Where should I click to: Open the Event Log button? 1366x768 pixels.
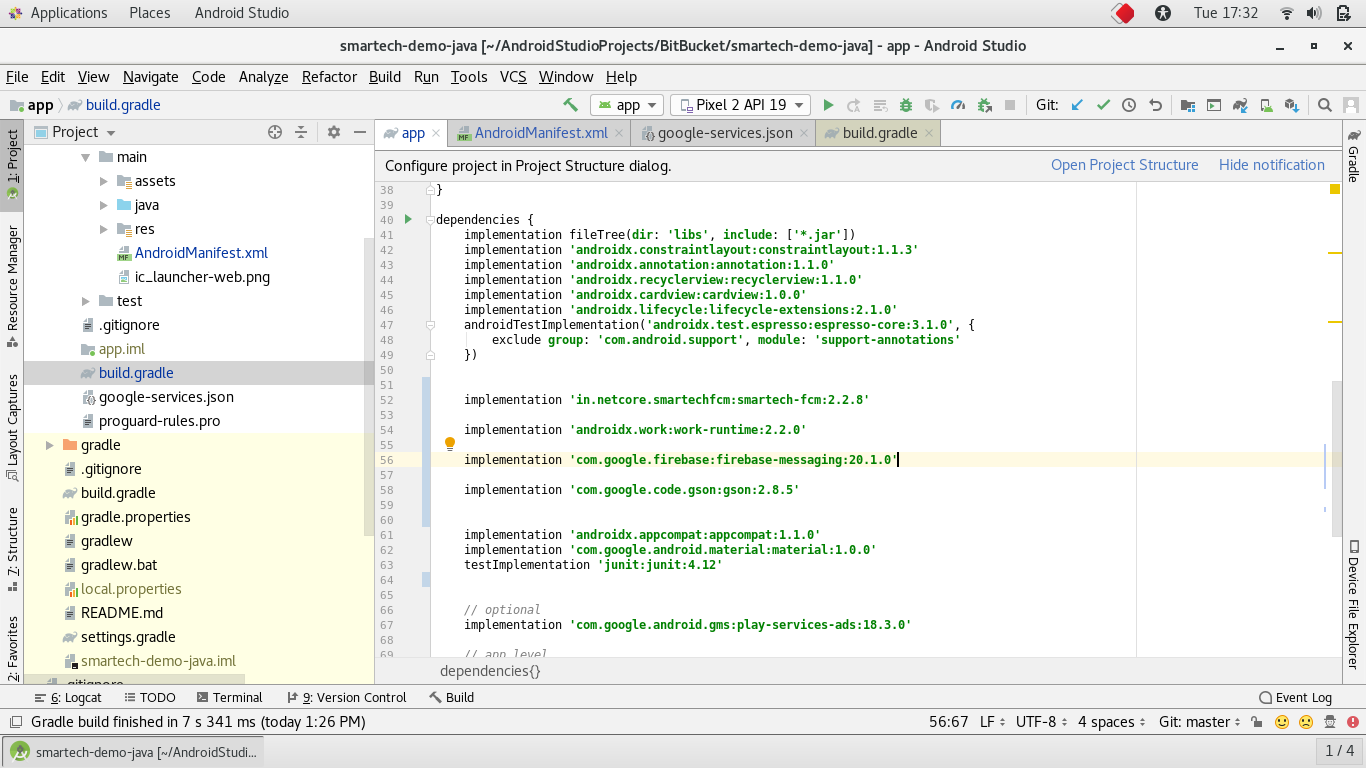click(x=1296, y=697)
